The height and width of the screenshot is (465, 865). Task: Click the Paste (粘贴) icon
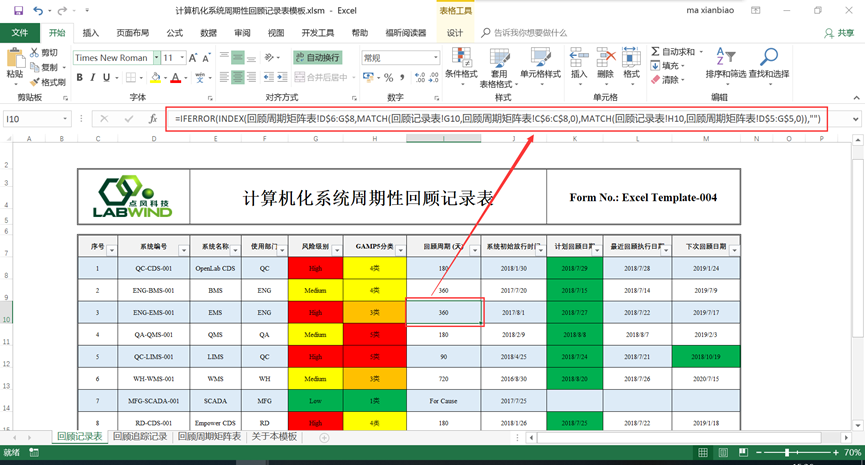(x=15, y=60)
